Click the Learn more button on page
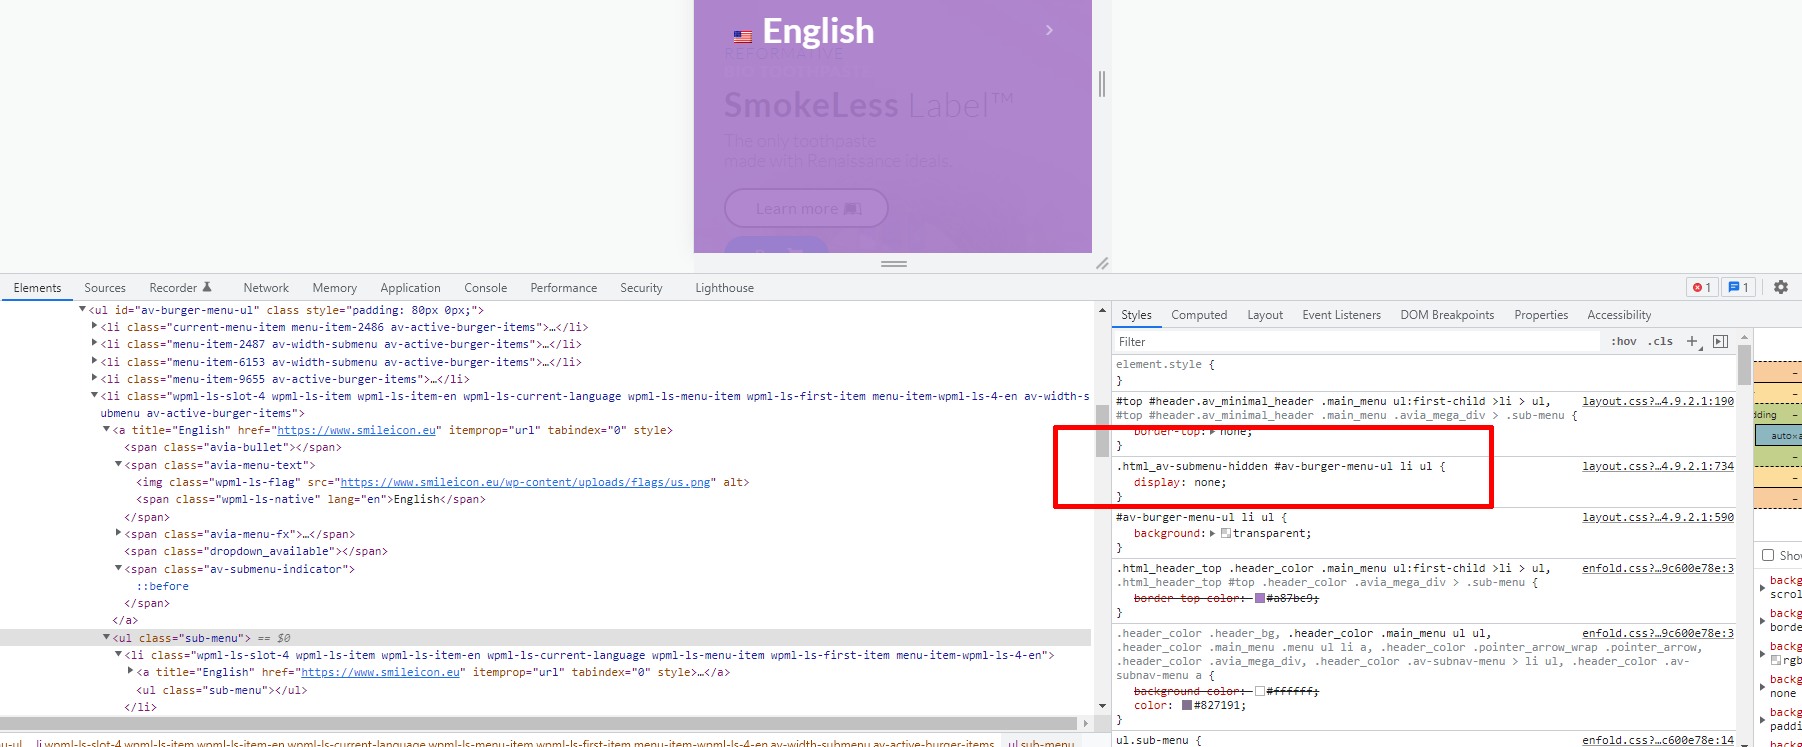 (x=806, y=208)
